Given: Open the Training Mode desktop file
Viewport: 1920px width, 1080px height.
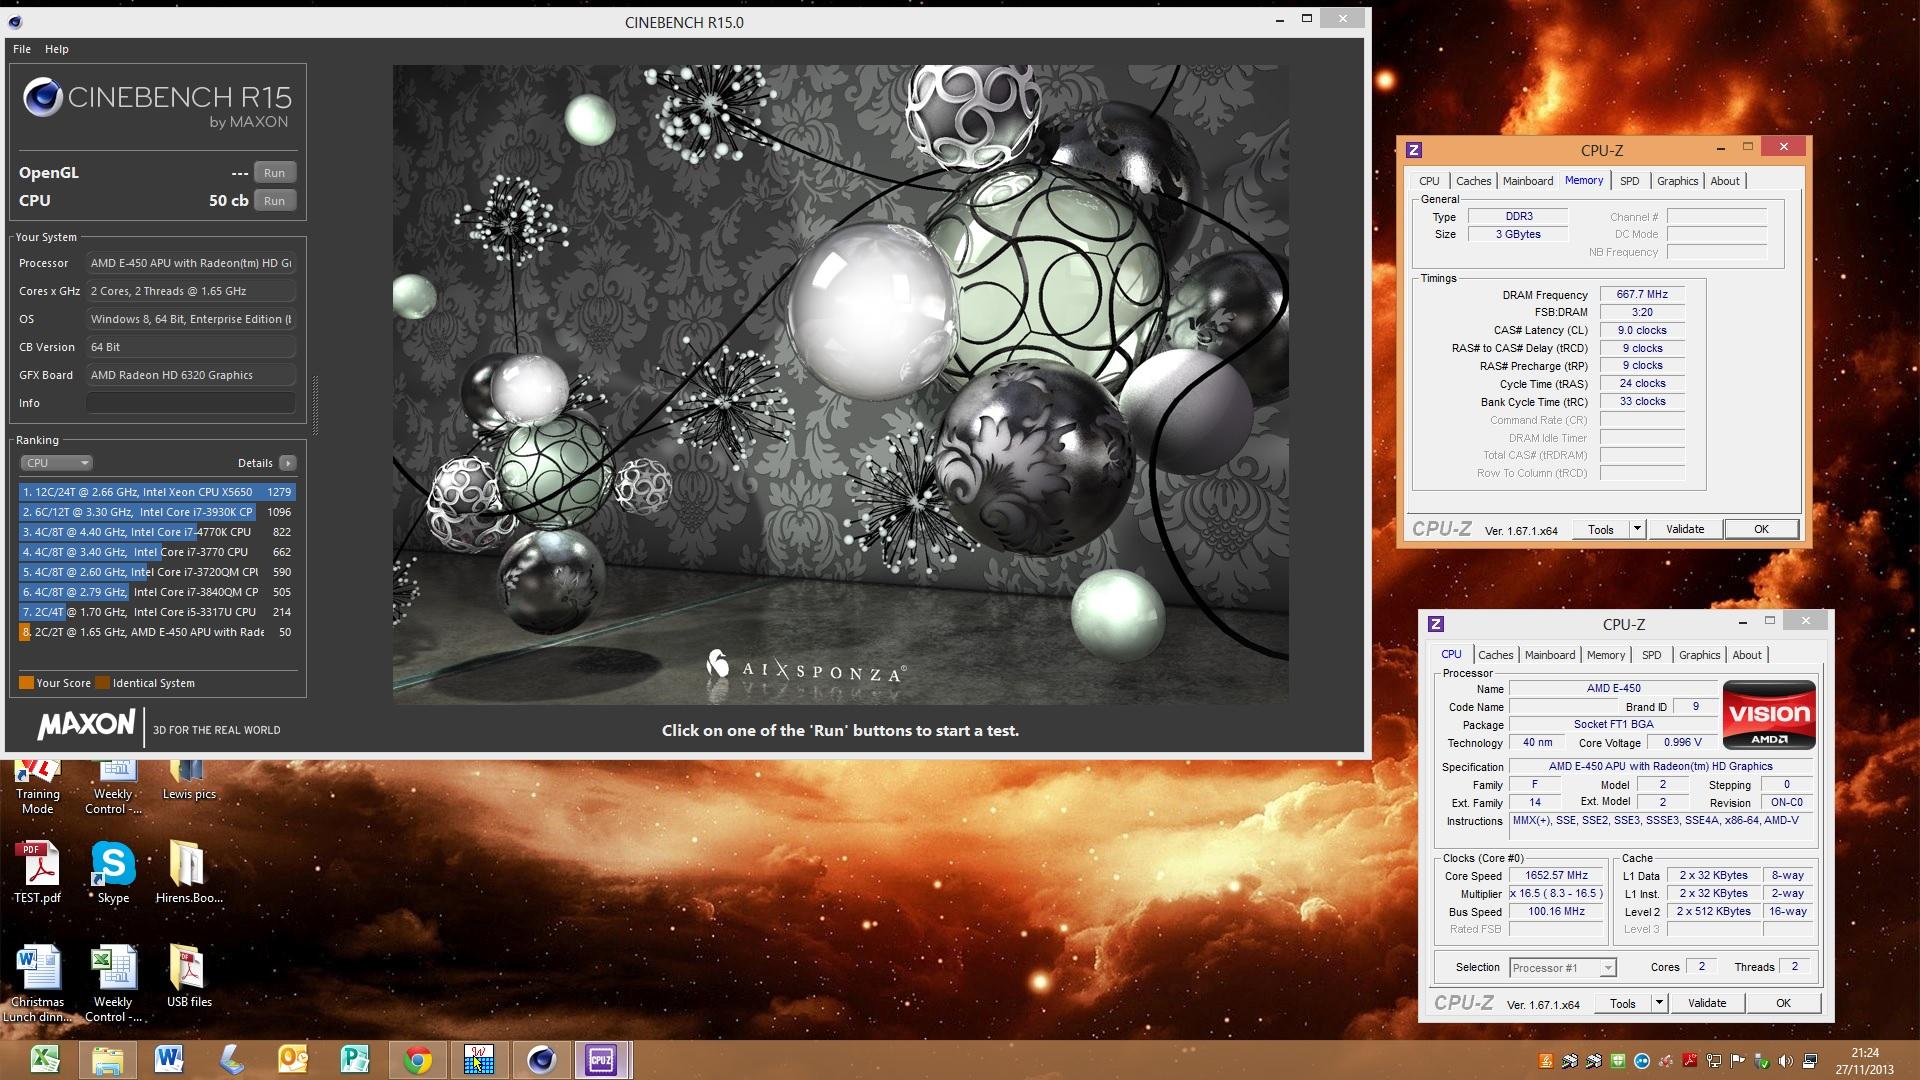Looking at the screenshot, I should (37, 787).
